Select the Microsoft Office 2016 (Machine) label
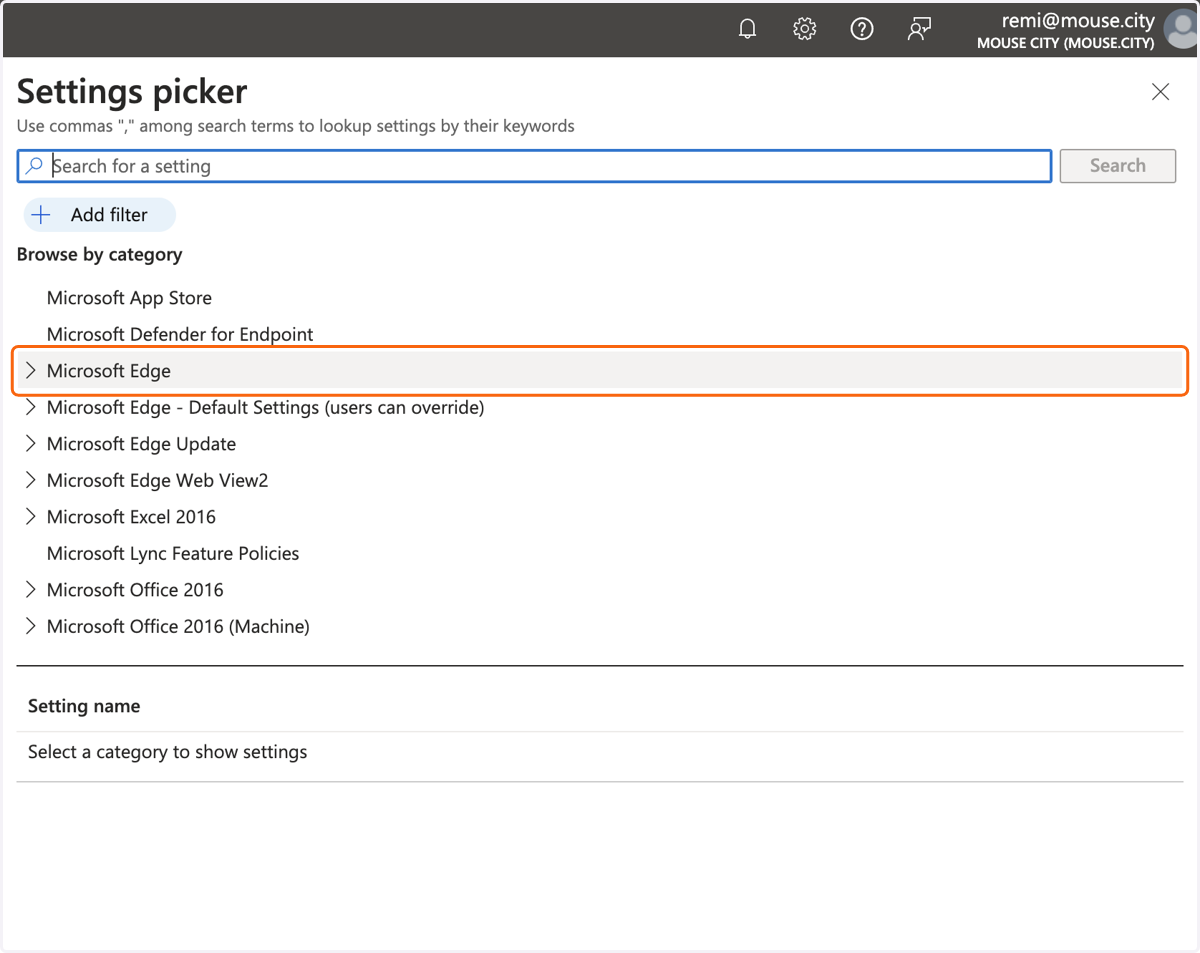Screen dimensions: 1200x953 178,626
